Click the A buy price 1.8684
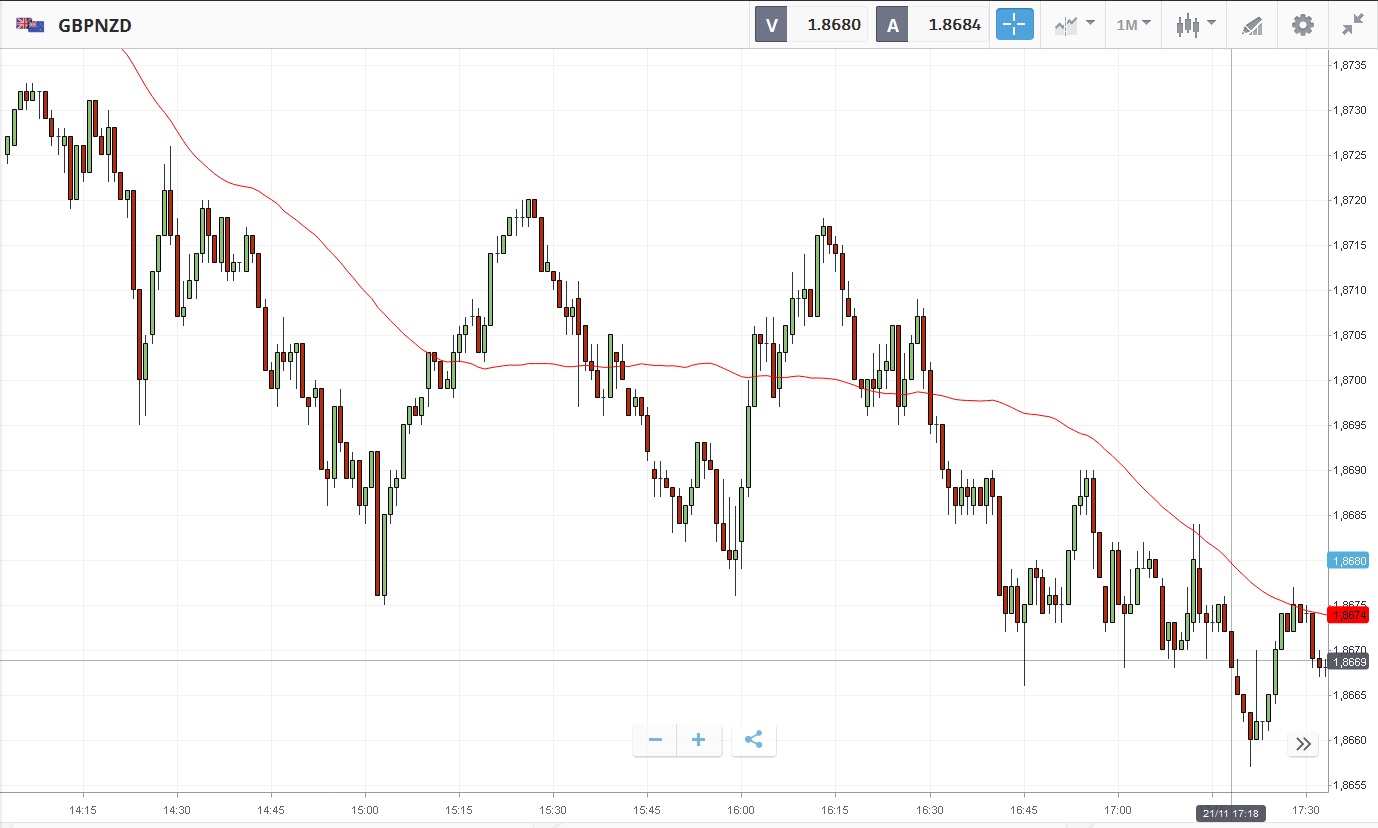The width and height of the screenshot is (1378, 828). (954, 25)
